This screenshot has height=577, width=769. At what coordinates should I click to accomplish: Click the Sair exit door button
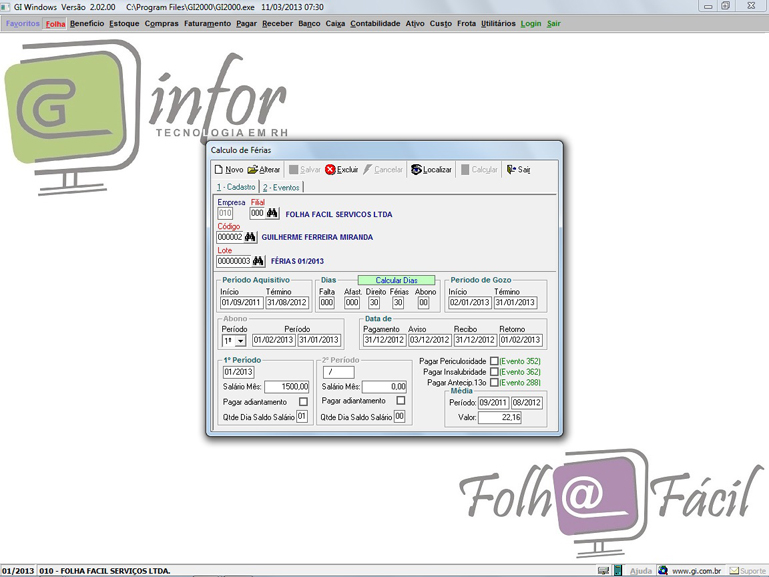pos(518,170)
